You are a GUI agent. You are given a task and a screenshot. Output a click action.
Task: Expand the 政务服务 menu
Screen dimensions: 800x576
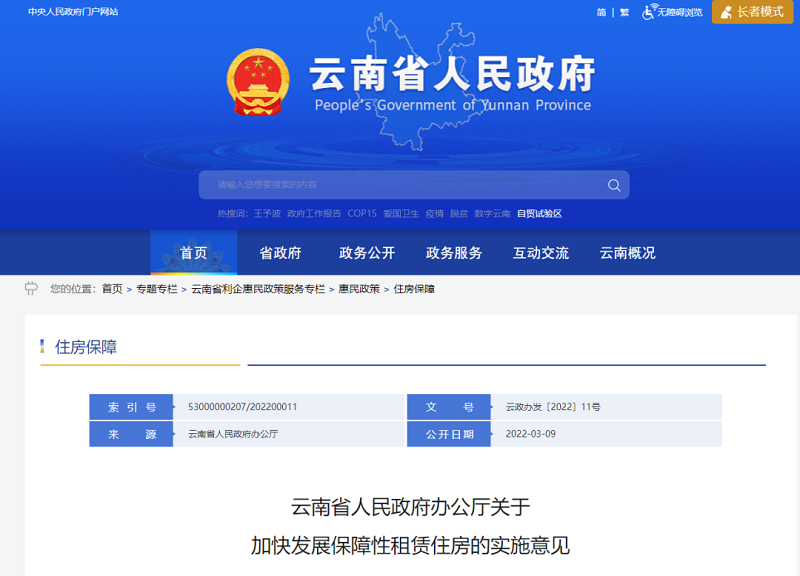[454, 253]
